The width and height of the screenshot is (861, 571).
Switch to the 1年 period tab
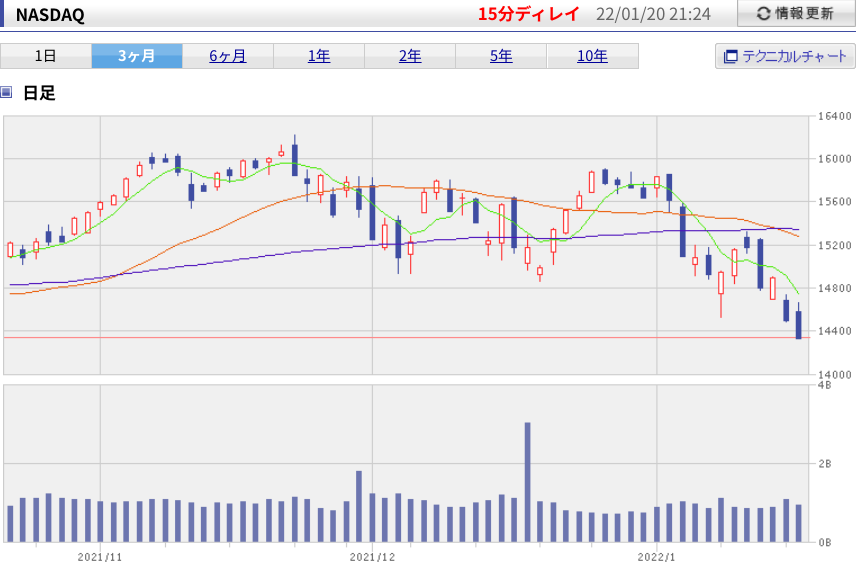pyautogui.click(x=319, y=56)
